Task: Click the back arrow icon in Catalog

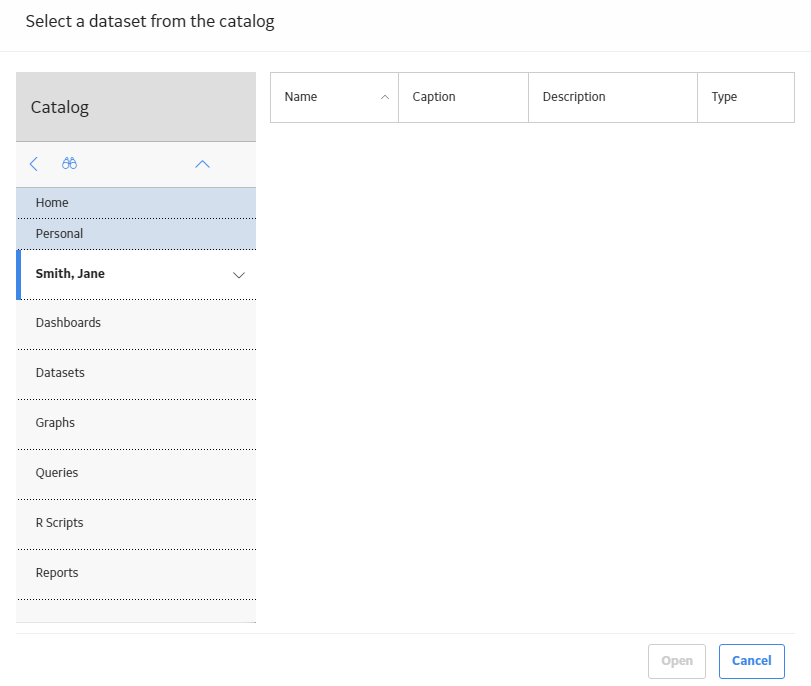Action: coord(34,164)
